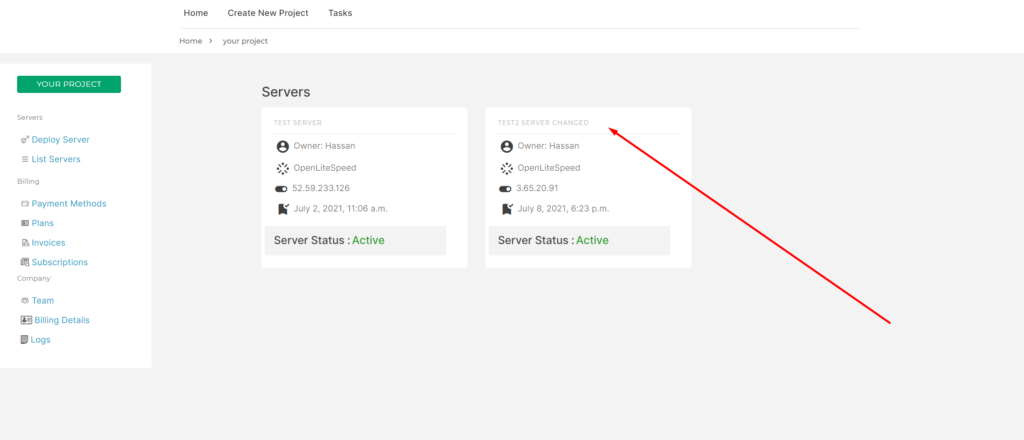The width and height of the screenshot is (1024, 440).
Task: Click the Invoices icon in sidebar
Action: pos(25,243)
